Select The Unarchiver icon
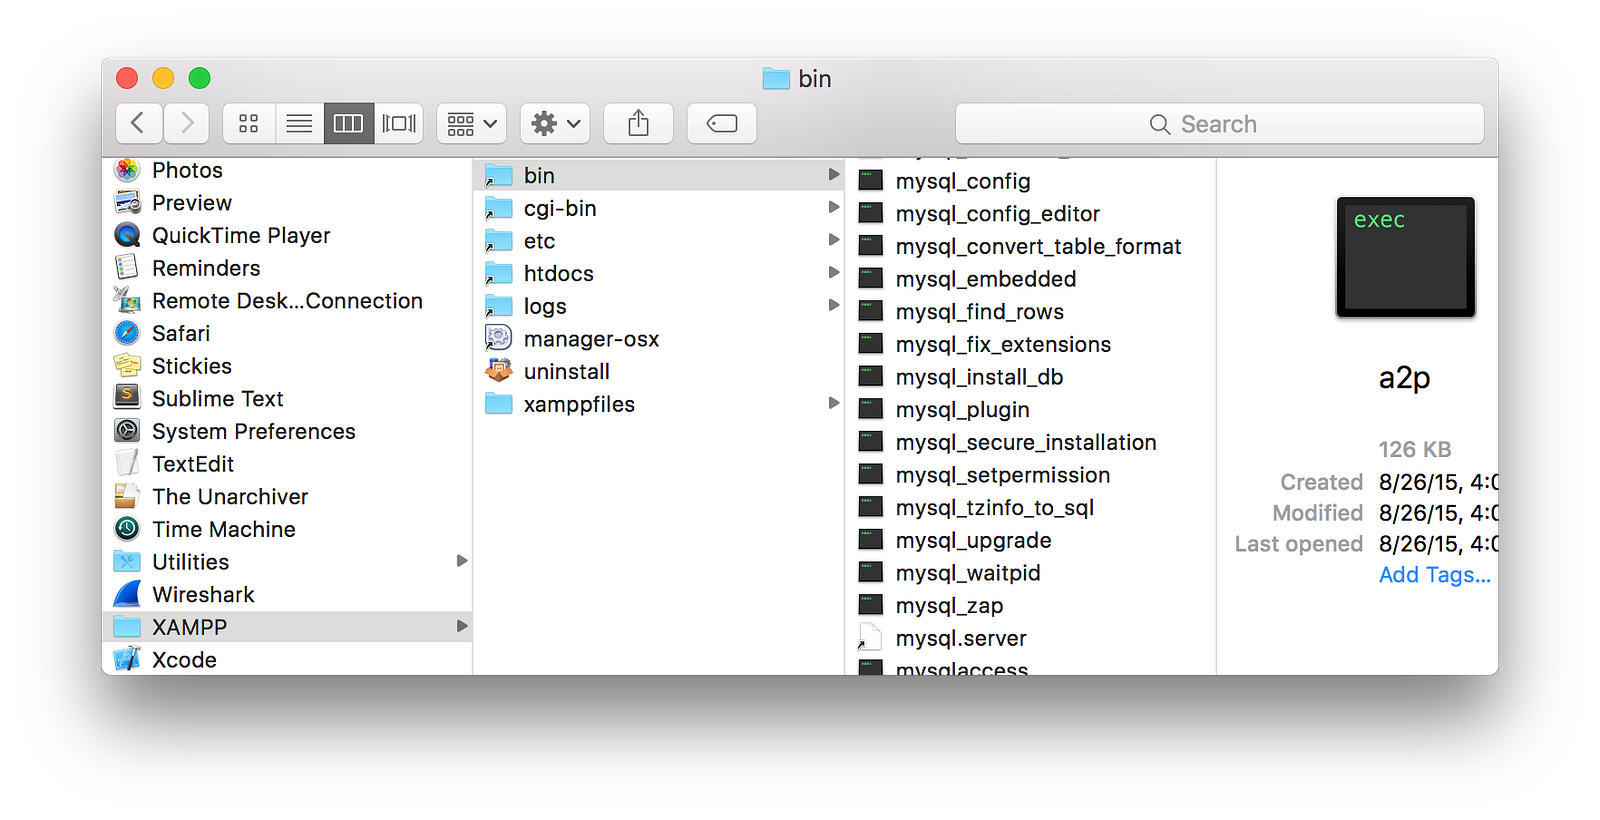The width and height of the screenshot is (1600, 820). (127, 496)
